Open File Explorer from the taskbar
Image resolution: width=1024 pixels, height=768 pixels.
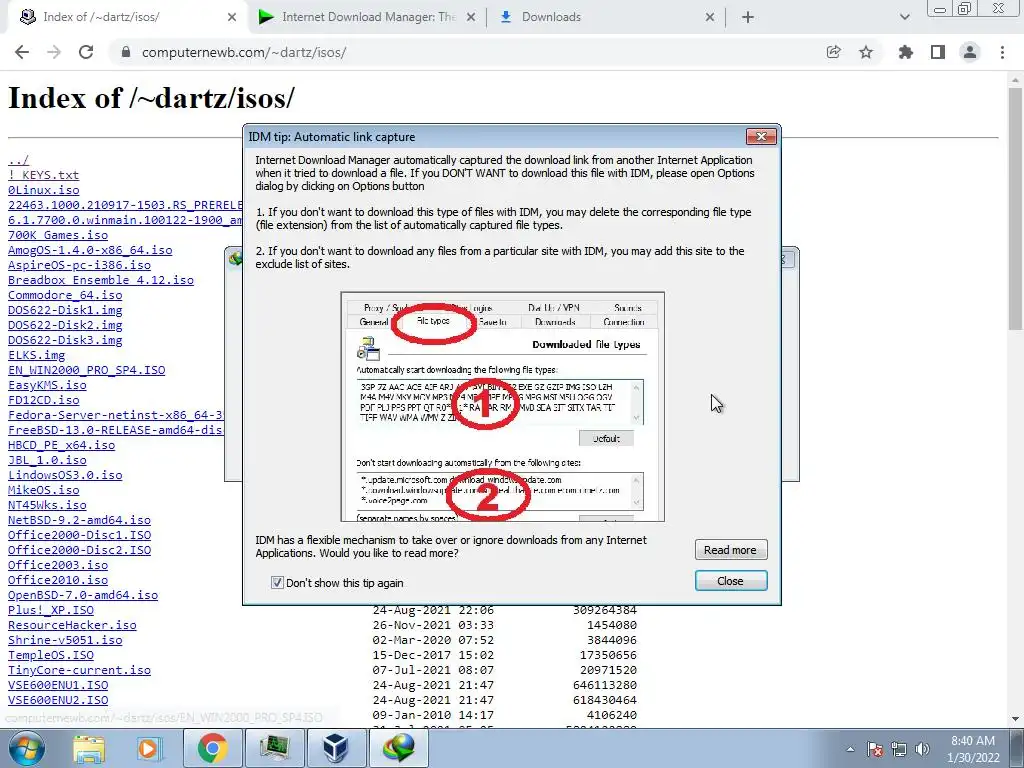point(89,748)
